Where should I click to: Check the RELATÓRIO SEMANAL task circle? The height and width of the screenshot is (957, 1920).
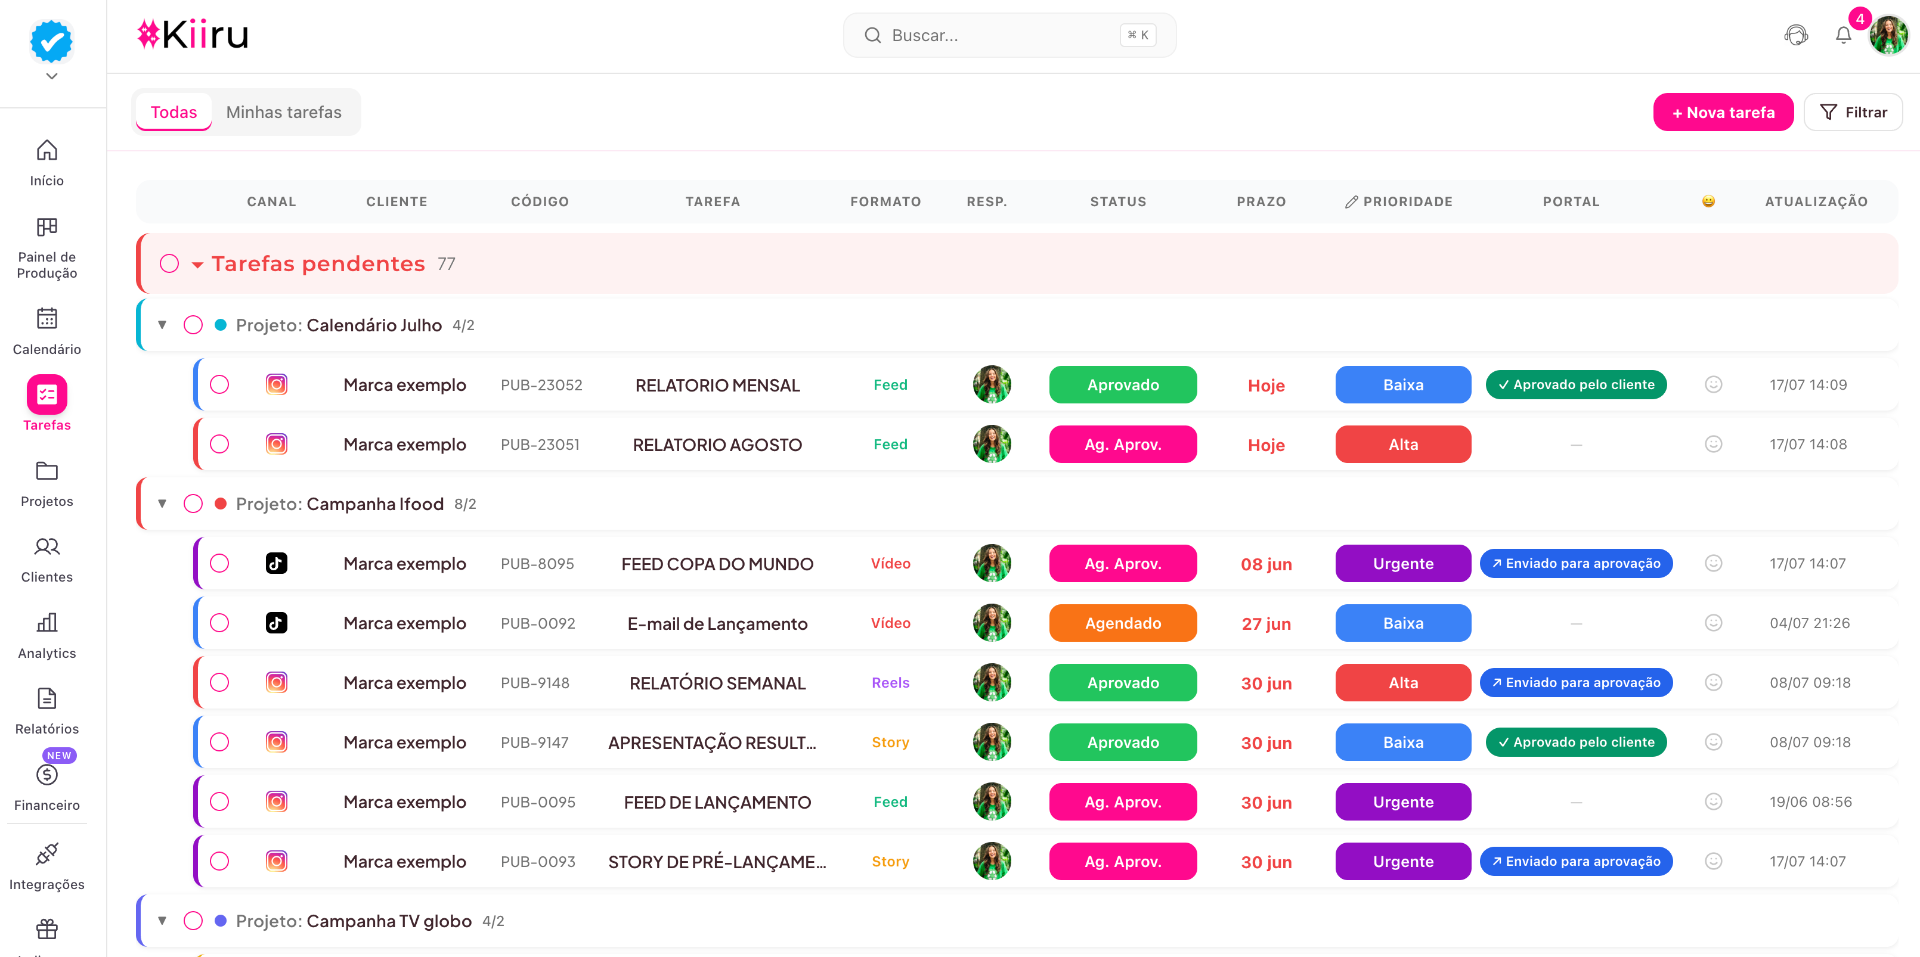pyautogui.click(x=220, y=683)
